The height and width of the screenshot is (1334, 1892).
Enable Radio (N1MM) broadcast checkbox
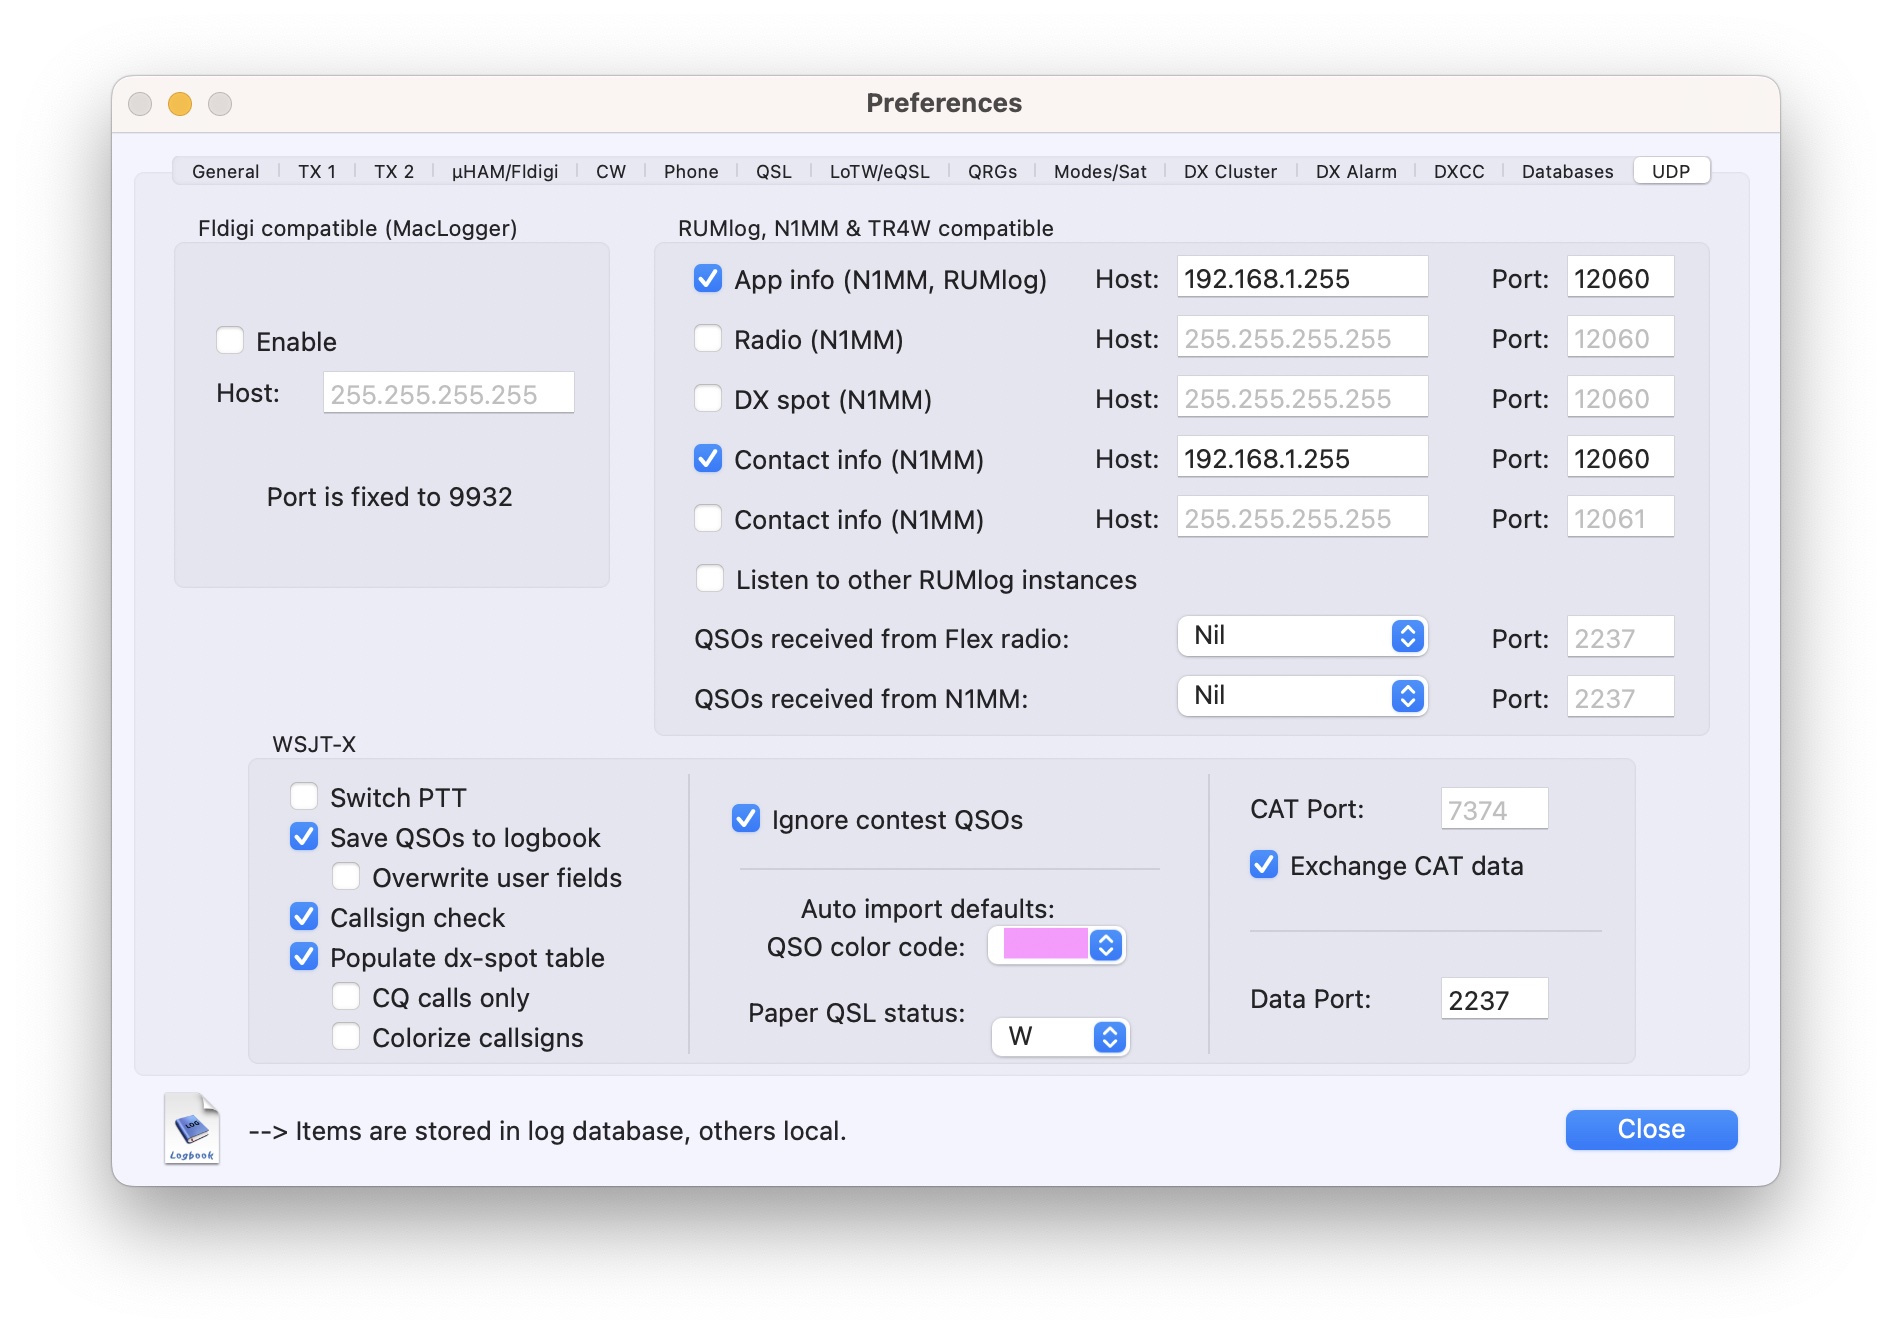[x=708, y=339]
